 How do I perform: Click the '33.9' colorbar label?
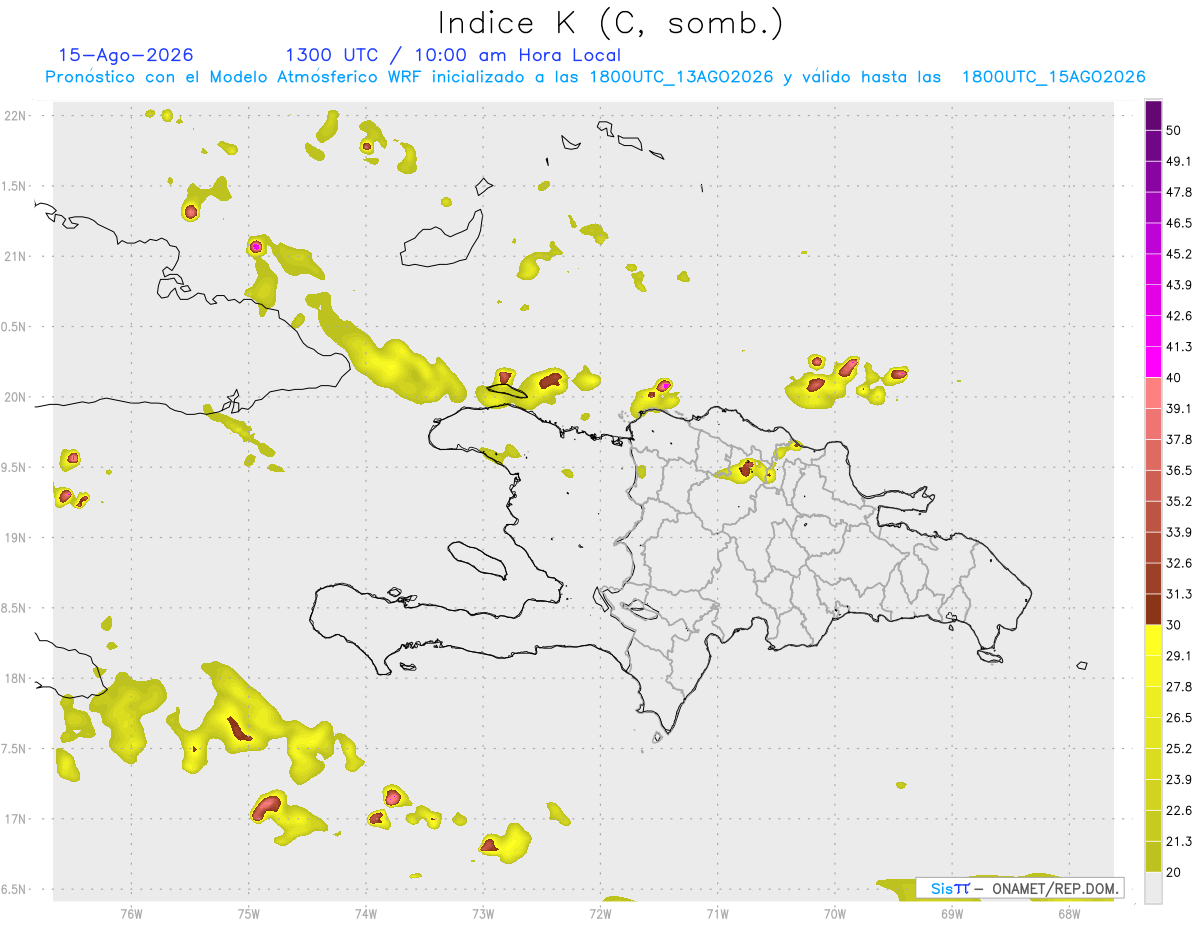click(1179, 532)
